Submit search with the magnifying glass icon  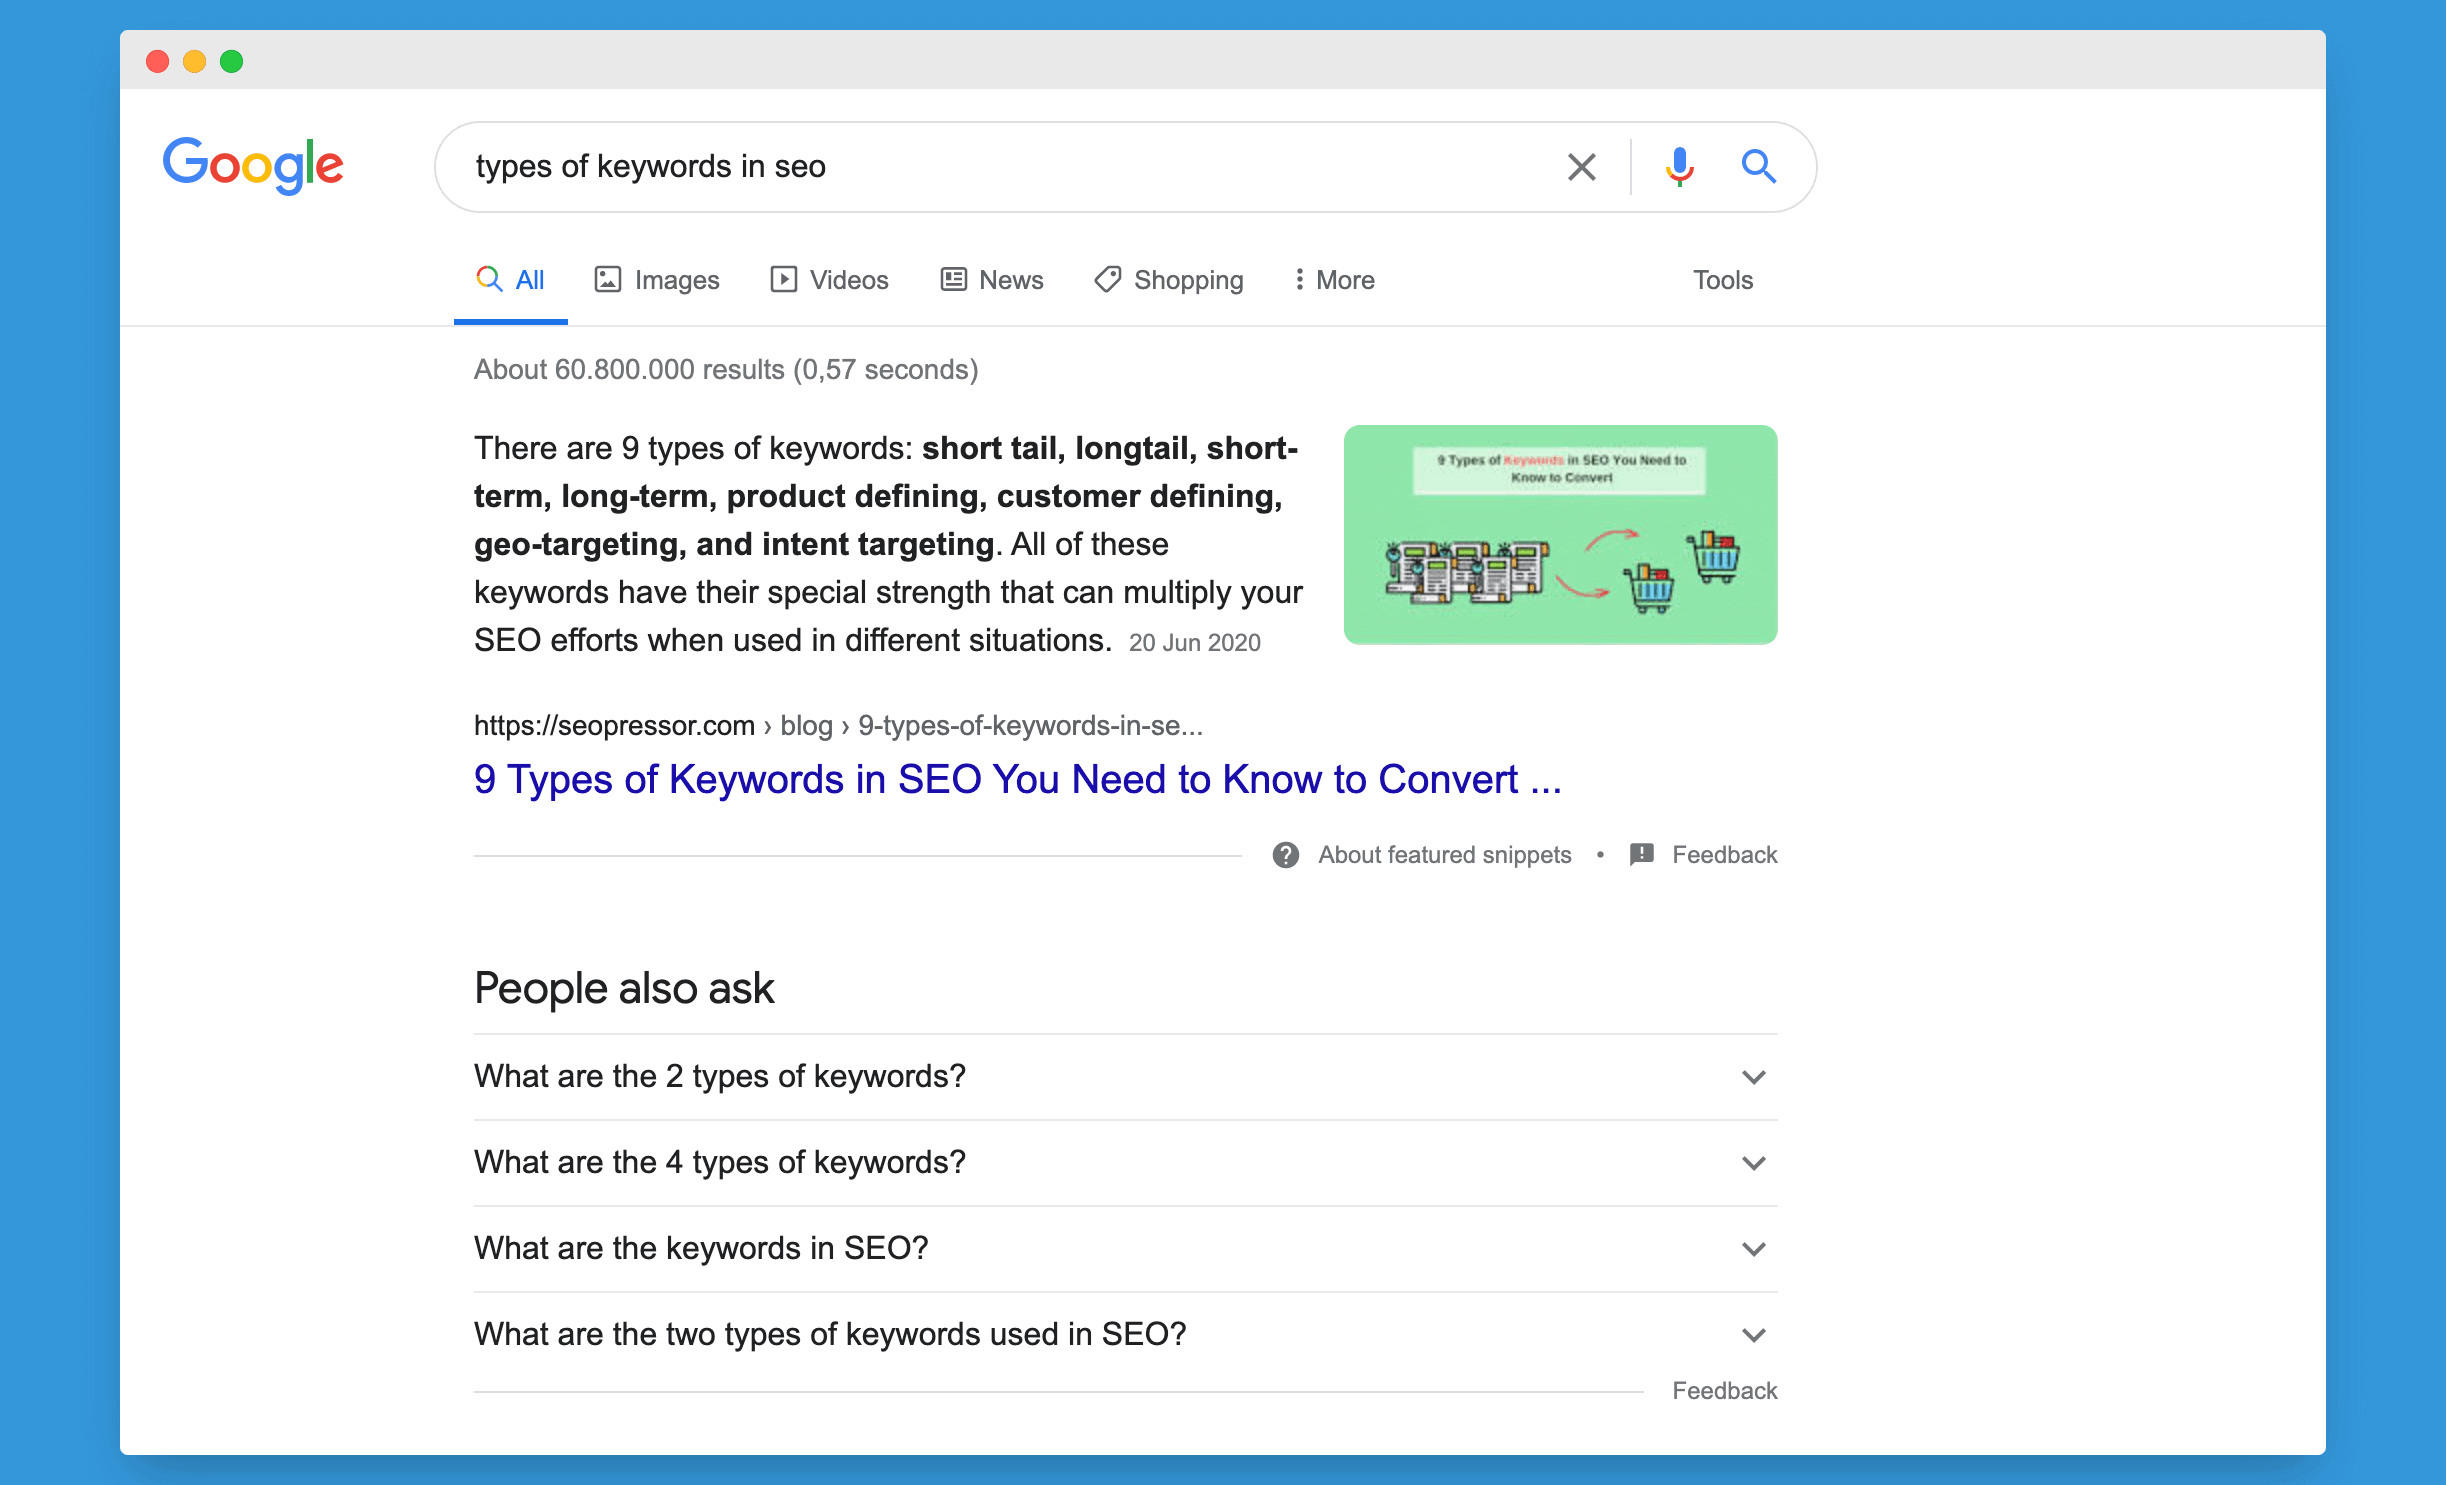tap(1758, 166)
